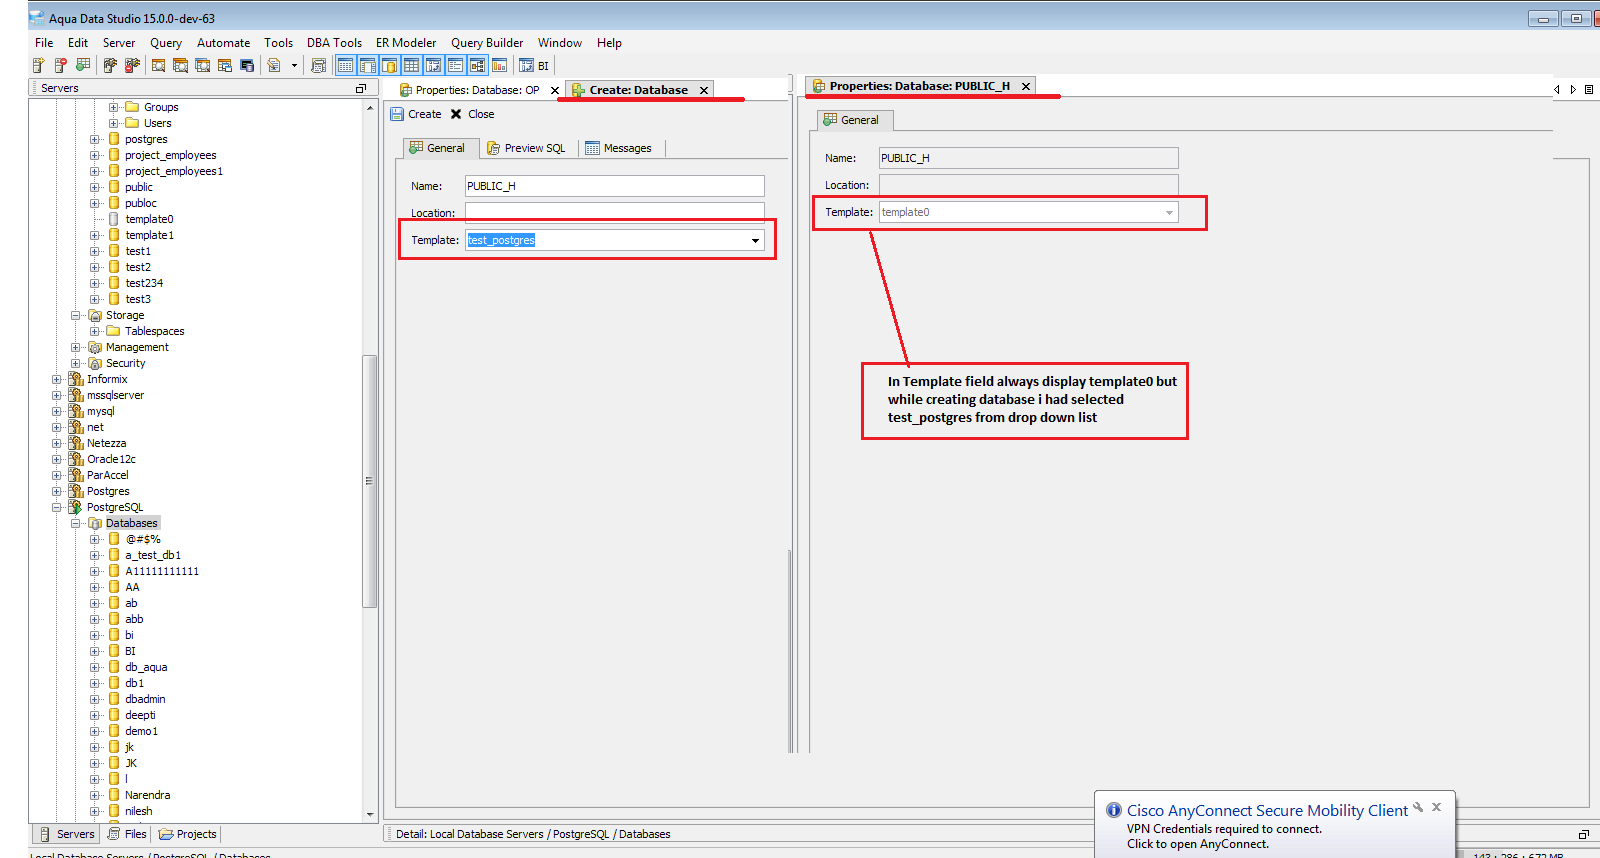Screen dimensions: 1600x858
Task: Click the Register Server toolbar icon
Action: coord(38,65)
